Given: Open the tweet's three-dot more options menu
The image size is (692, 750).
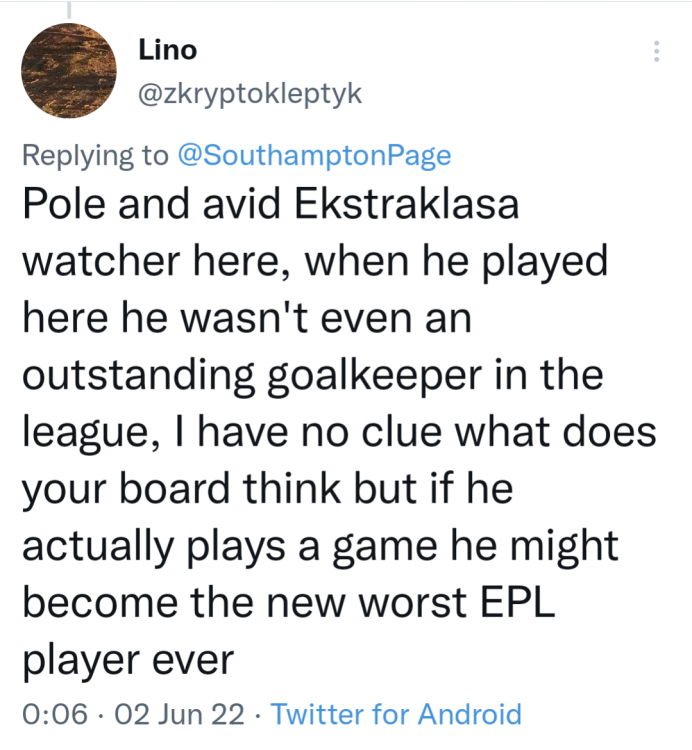Looking at the screenshot, I should (657, 50).
